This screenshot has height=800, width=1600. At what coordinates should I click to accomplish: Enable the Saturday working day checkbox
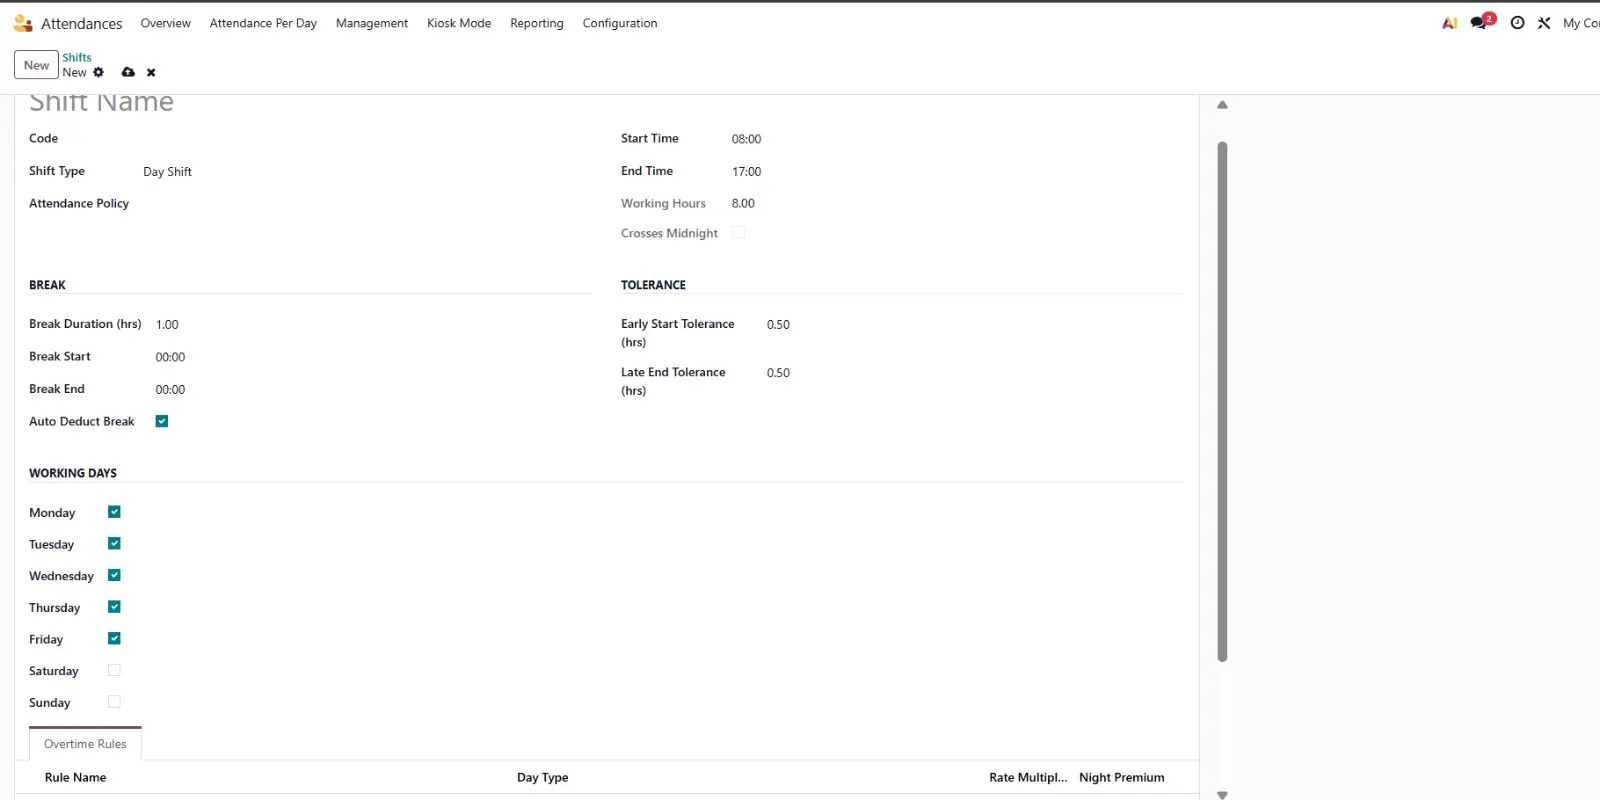point(114,670)
